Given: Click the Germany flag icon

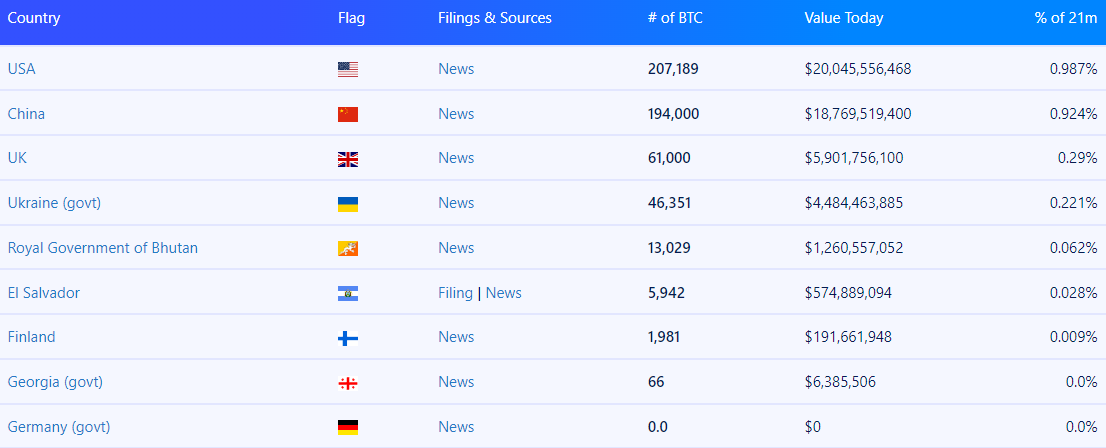Looking at the screenshot, I should (x=347, y=428).
